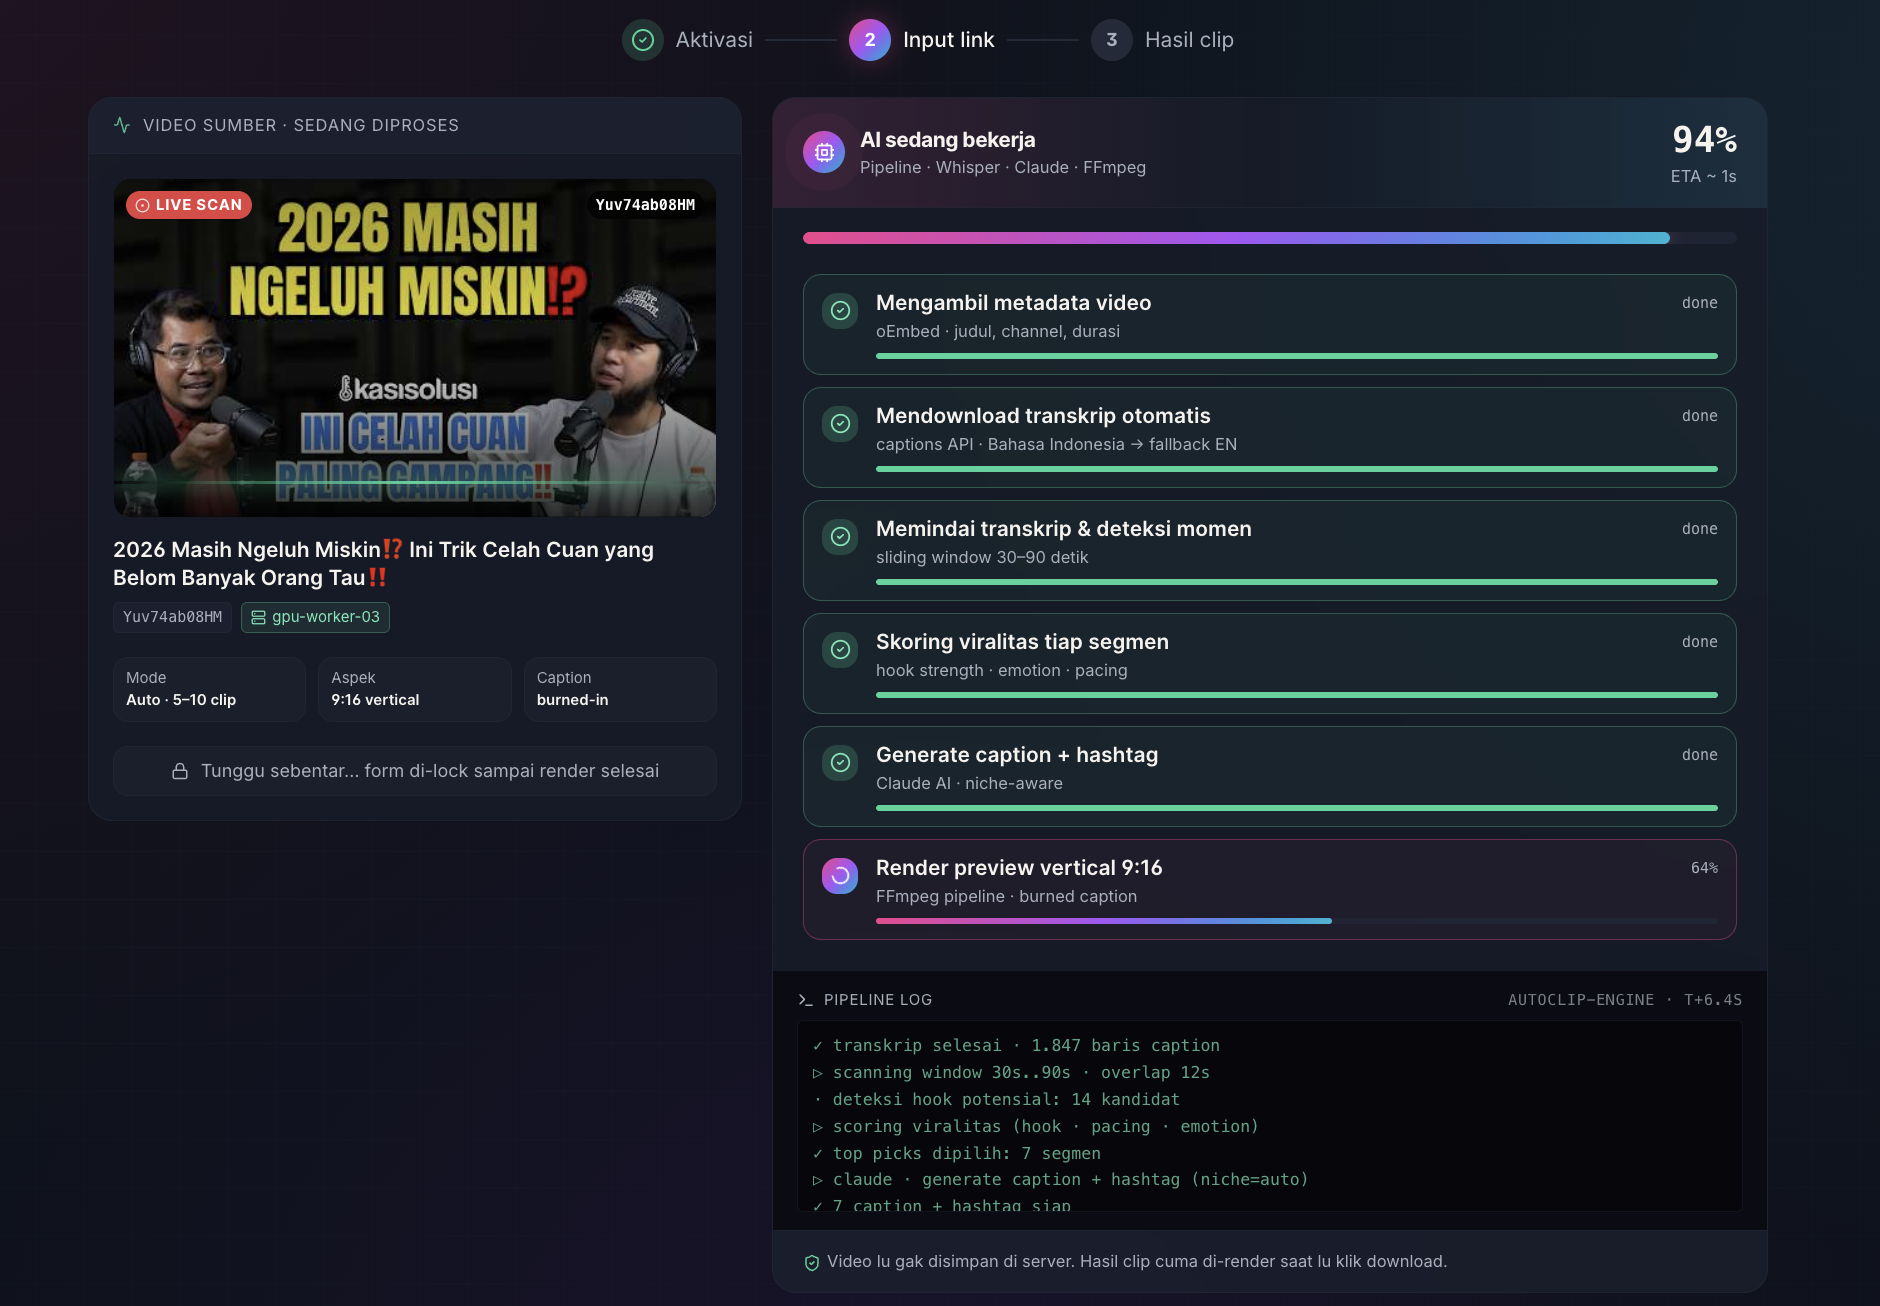Click the Caption burned-in card
The image size is (1880, 1306).
click(x=620, y=689)
